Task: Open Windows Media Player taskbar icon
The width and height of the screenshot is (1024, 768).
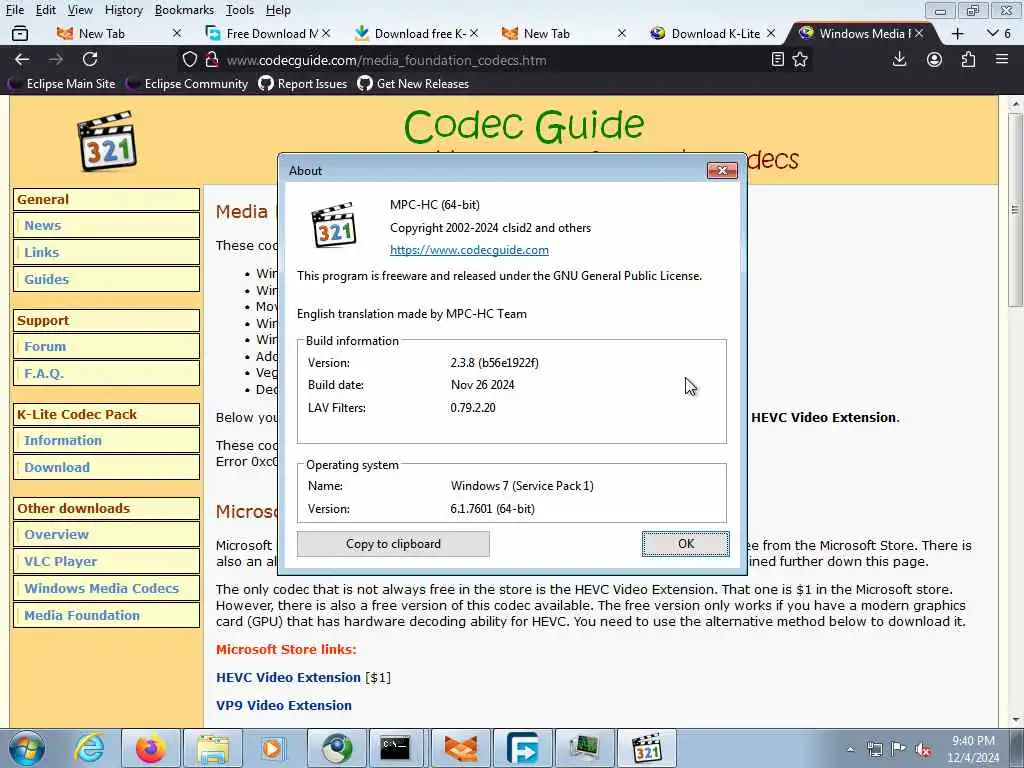Action: 272,748
